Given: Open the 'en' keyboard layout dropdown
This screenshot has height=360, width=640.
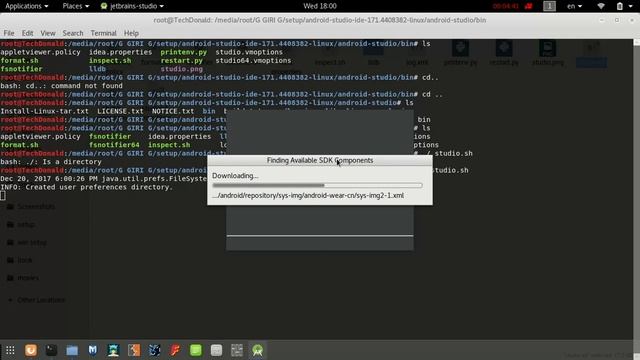Looking at the screenshot, I should point(574,6).
